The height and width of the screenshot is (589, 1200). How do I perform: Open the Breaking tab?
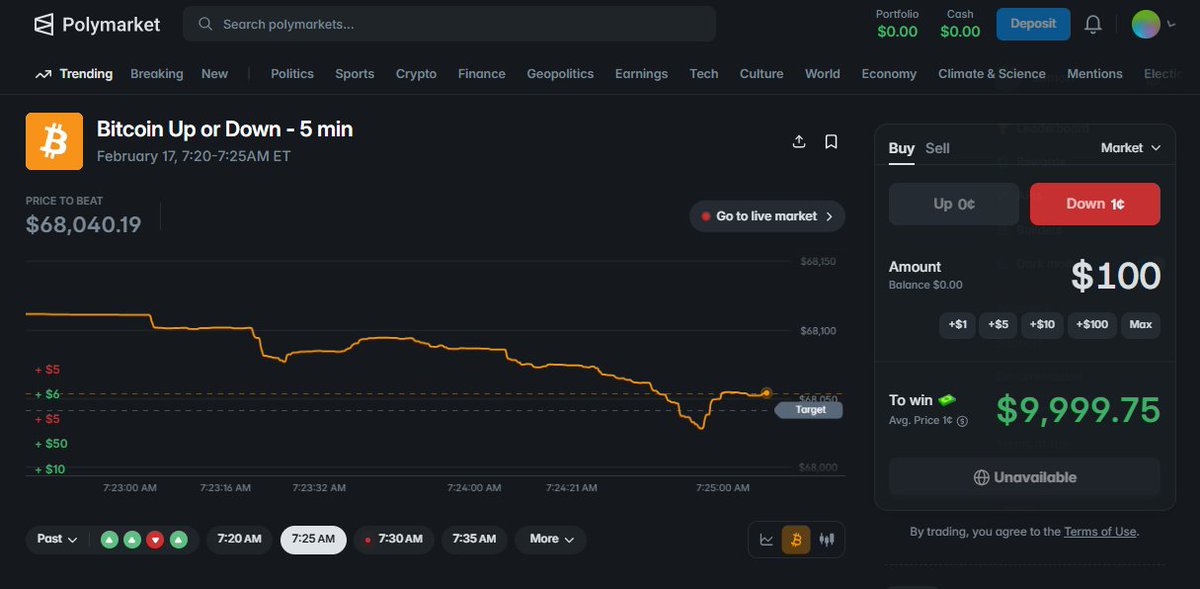(x=157, y=74)
